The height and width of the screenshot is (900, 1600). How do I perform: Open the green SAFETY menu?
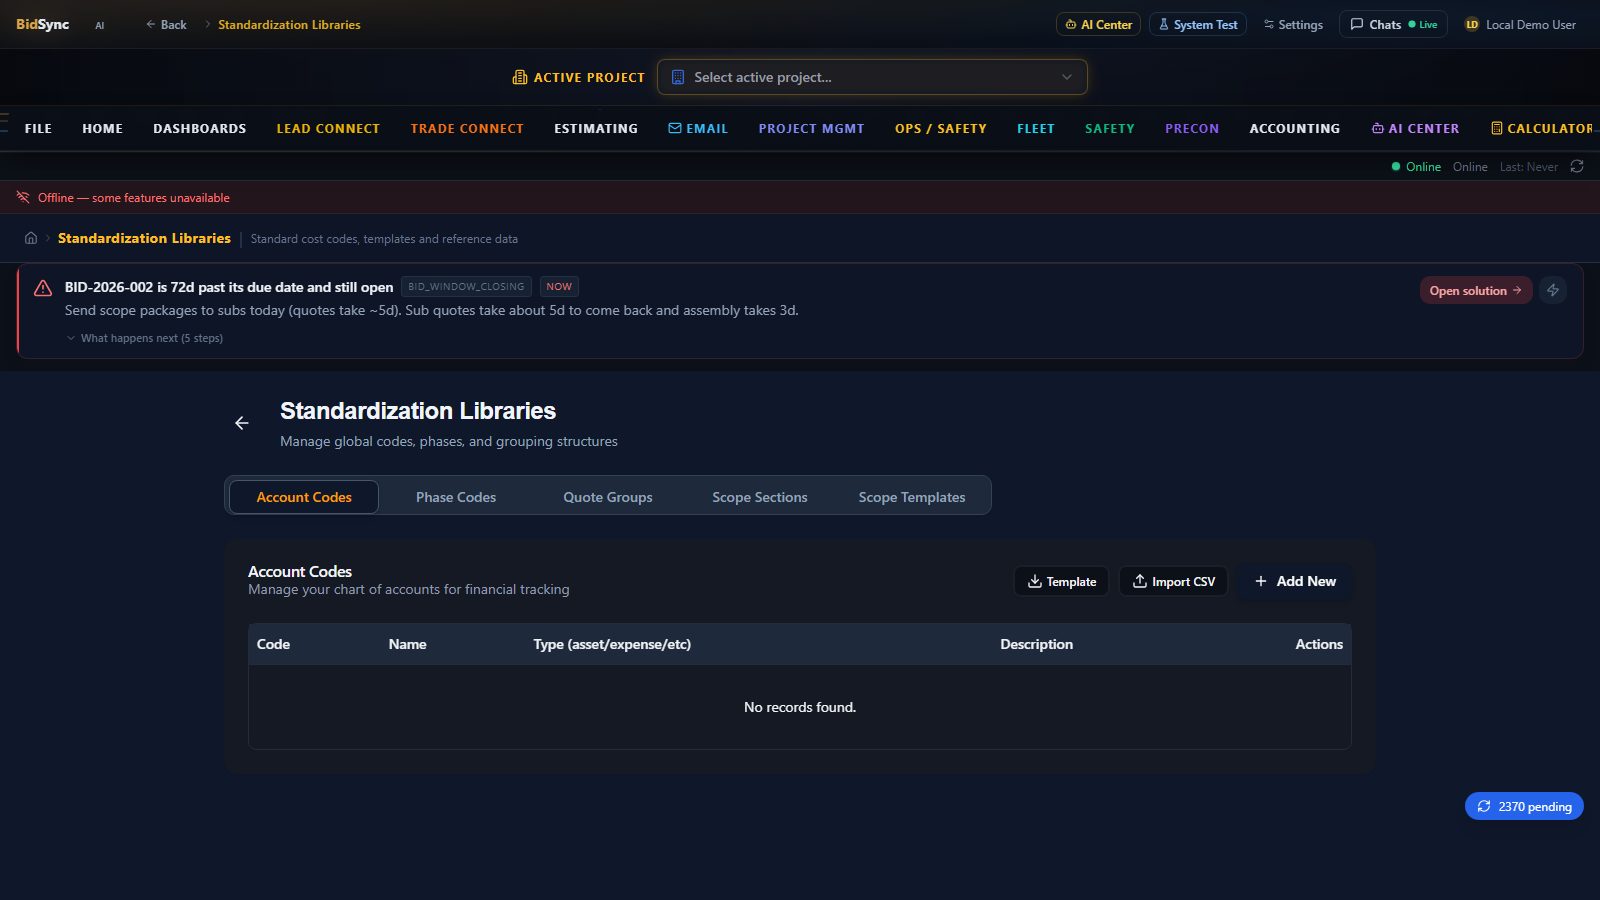[x=1110, y=128]
